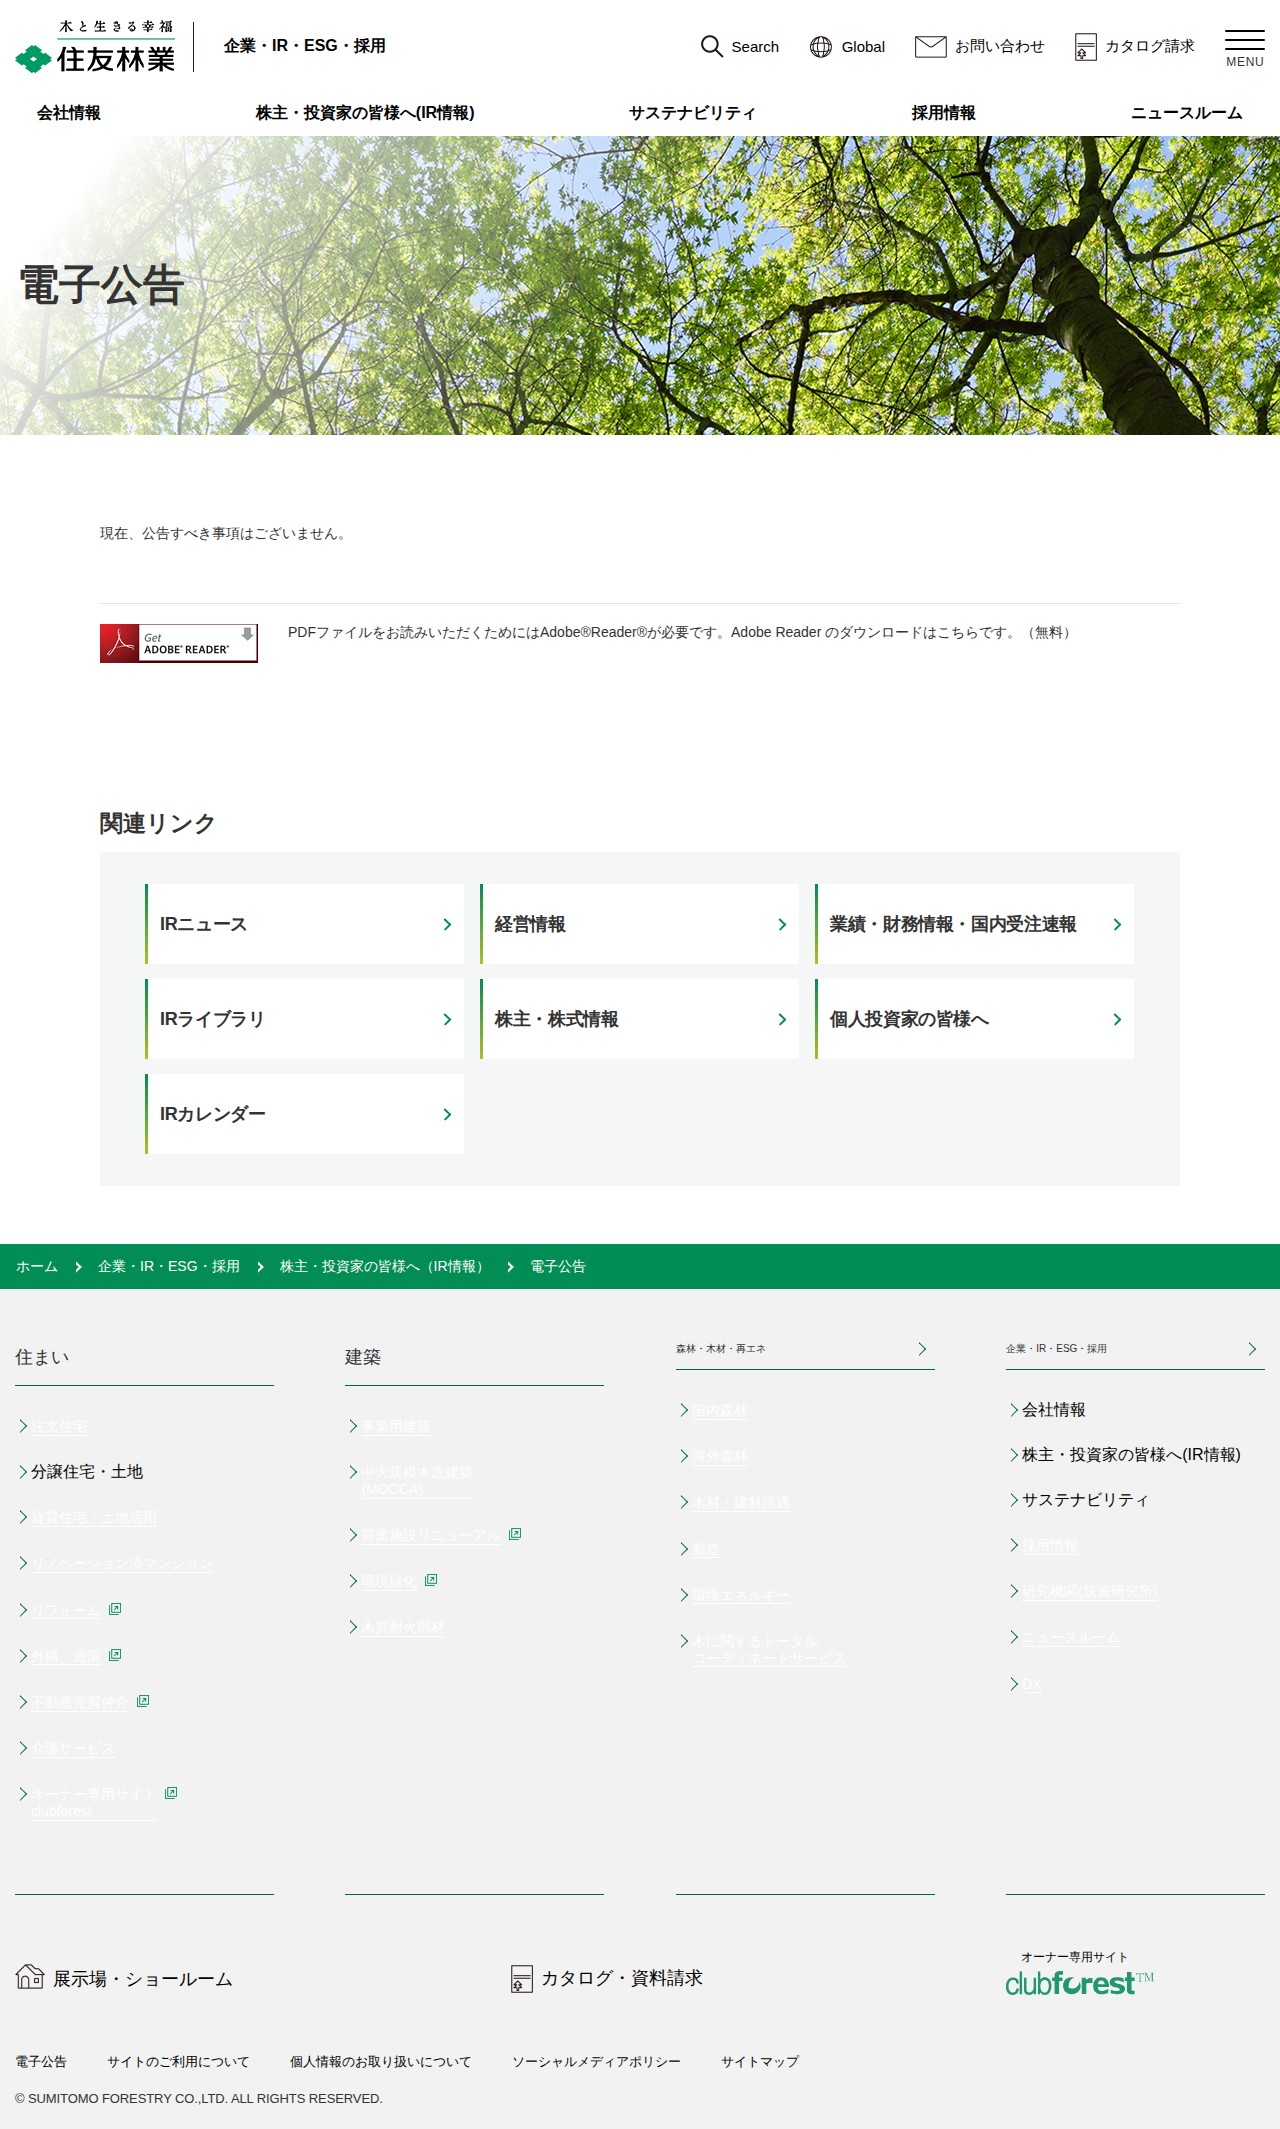Screen dimensions: 1280x2129
Task: Open the Search magnifier icon
Action: pyautogui.click(x=711, y=46)
